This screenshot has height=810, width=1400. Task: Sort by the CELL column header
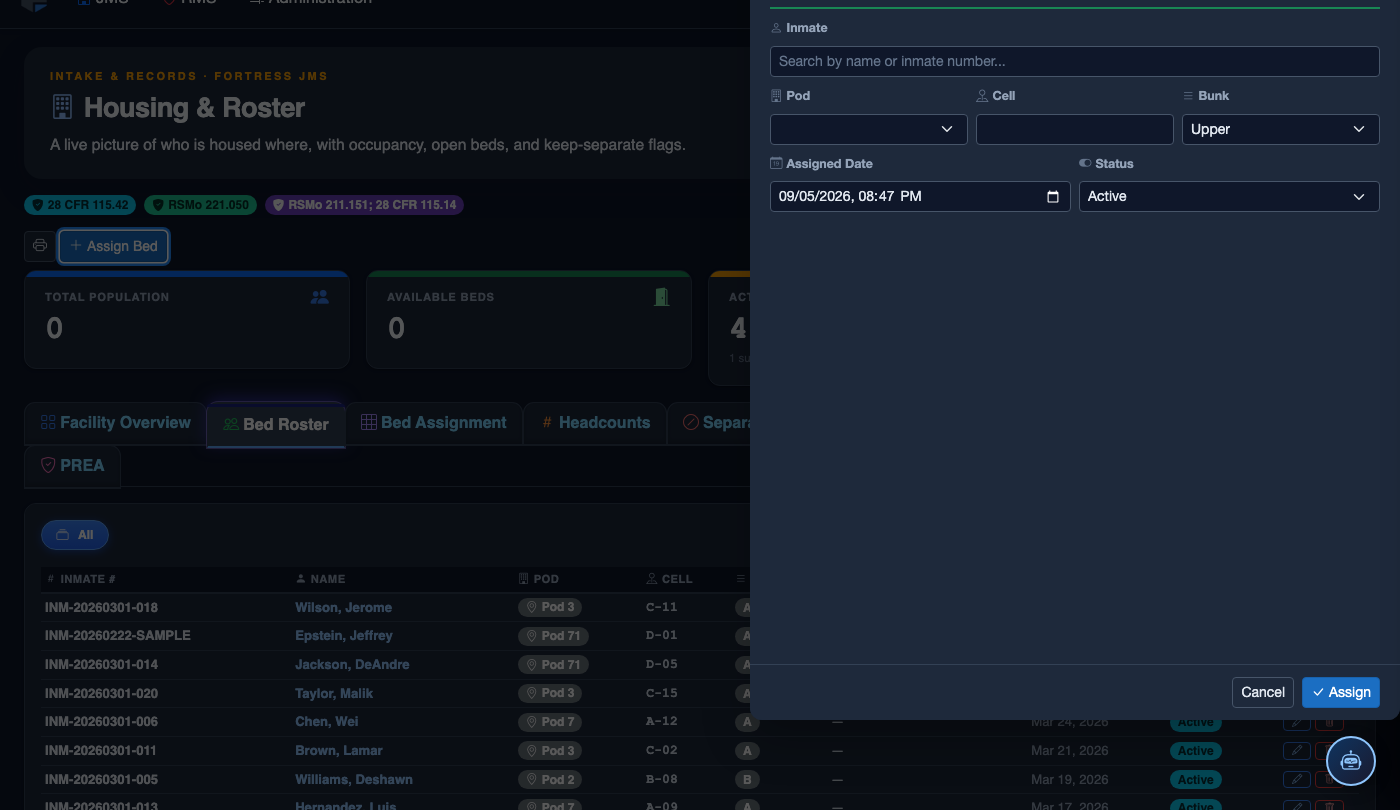[x=670, y=579]
